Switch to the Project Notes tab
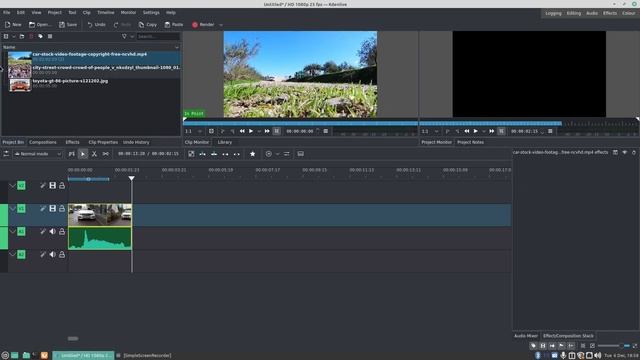The height and width of the screenshot is (360, 640). 470,142
